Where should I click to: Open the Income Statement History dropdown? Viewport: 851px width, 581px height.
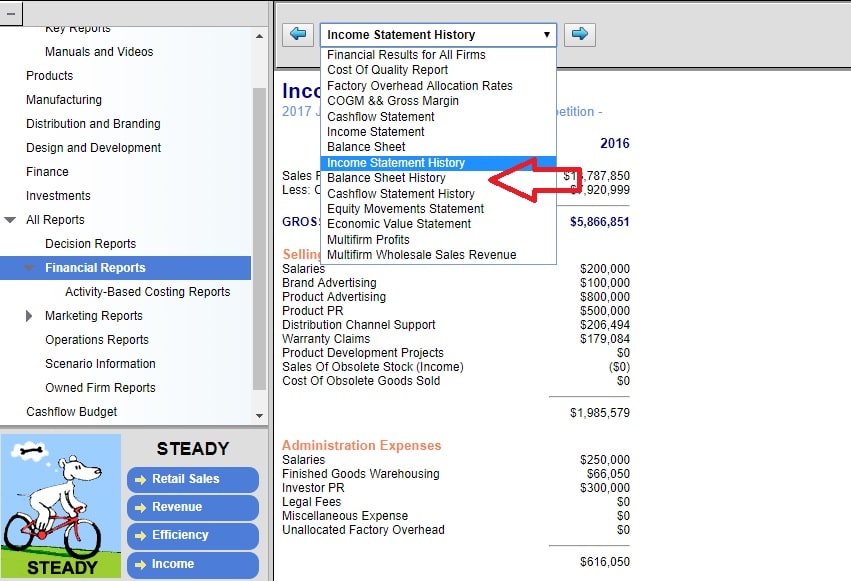[438, 34]
